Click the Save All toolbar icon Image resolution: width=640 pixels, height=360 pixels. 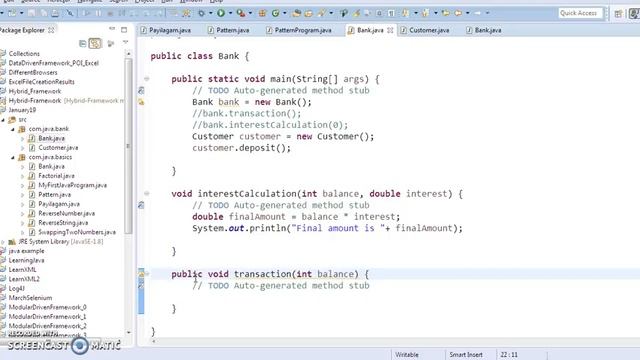43,13
